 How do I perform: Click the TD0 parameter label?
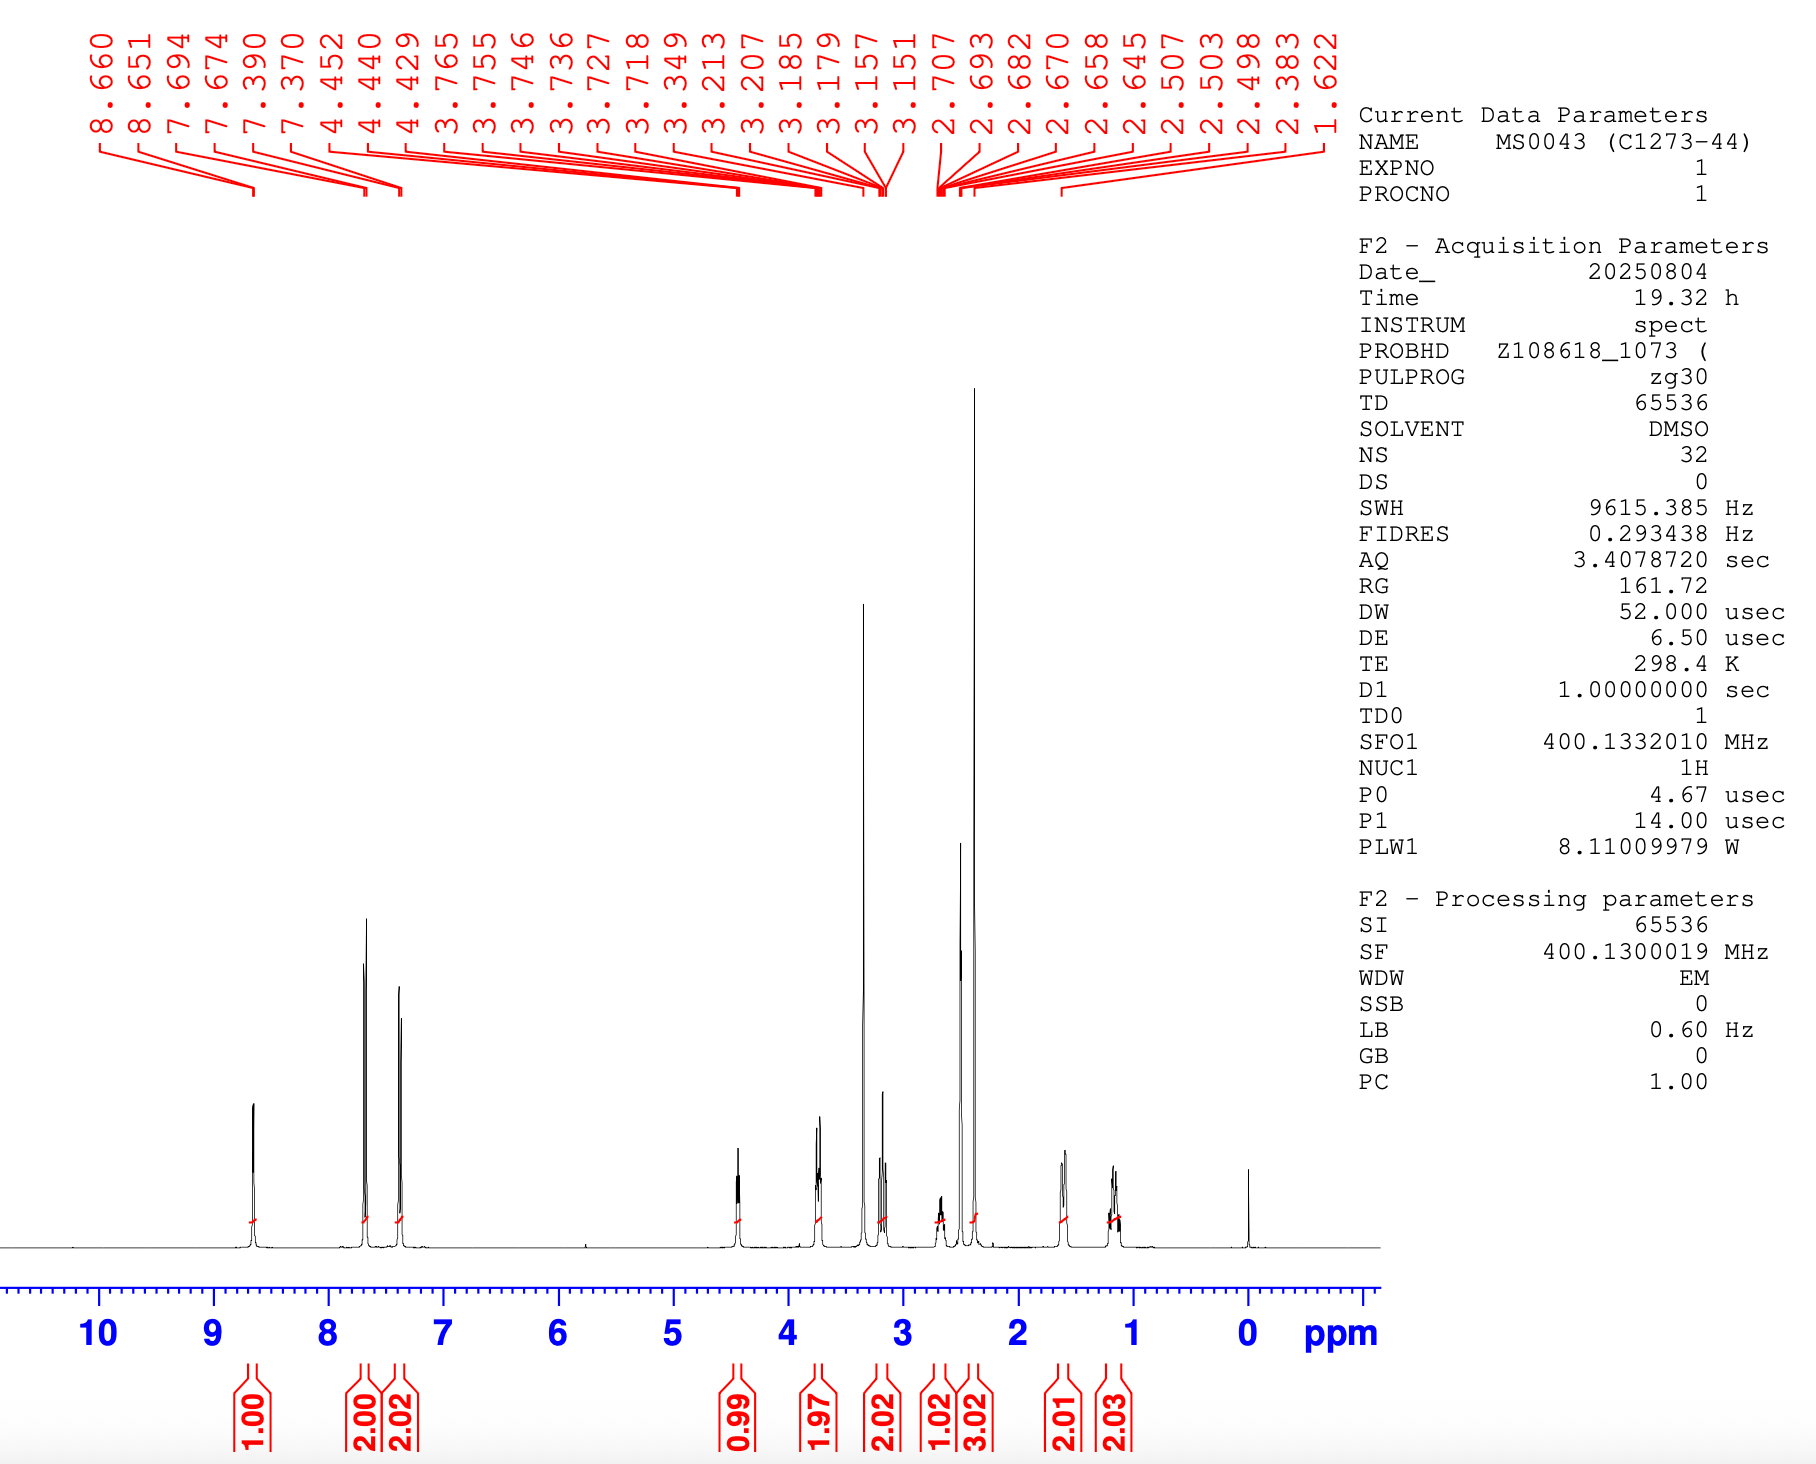pyautogui.click(x=1381, y=716)
